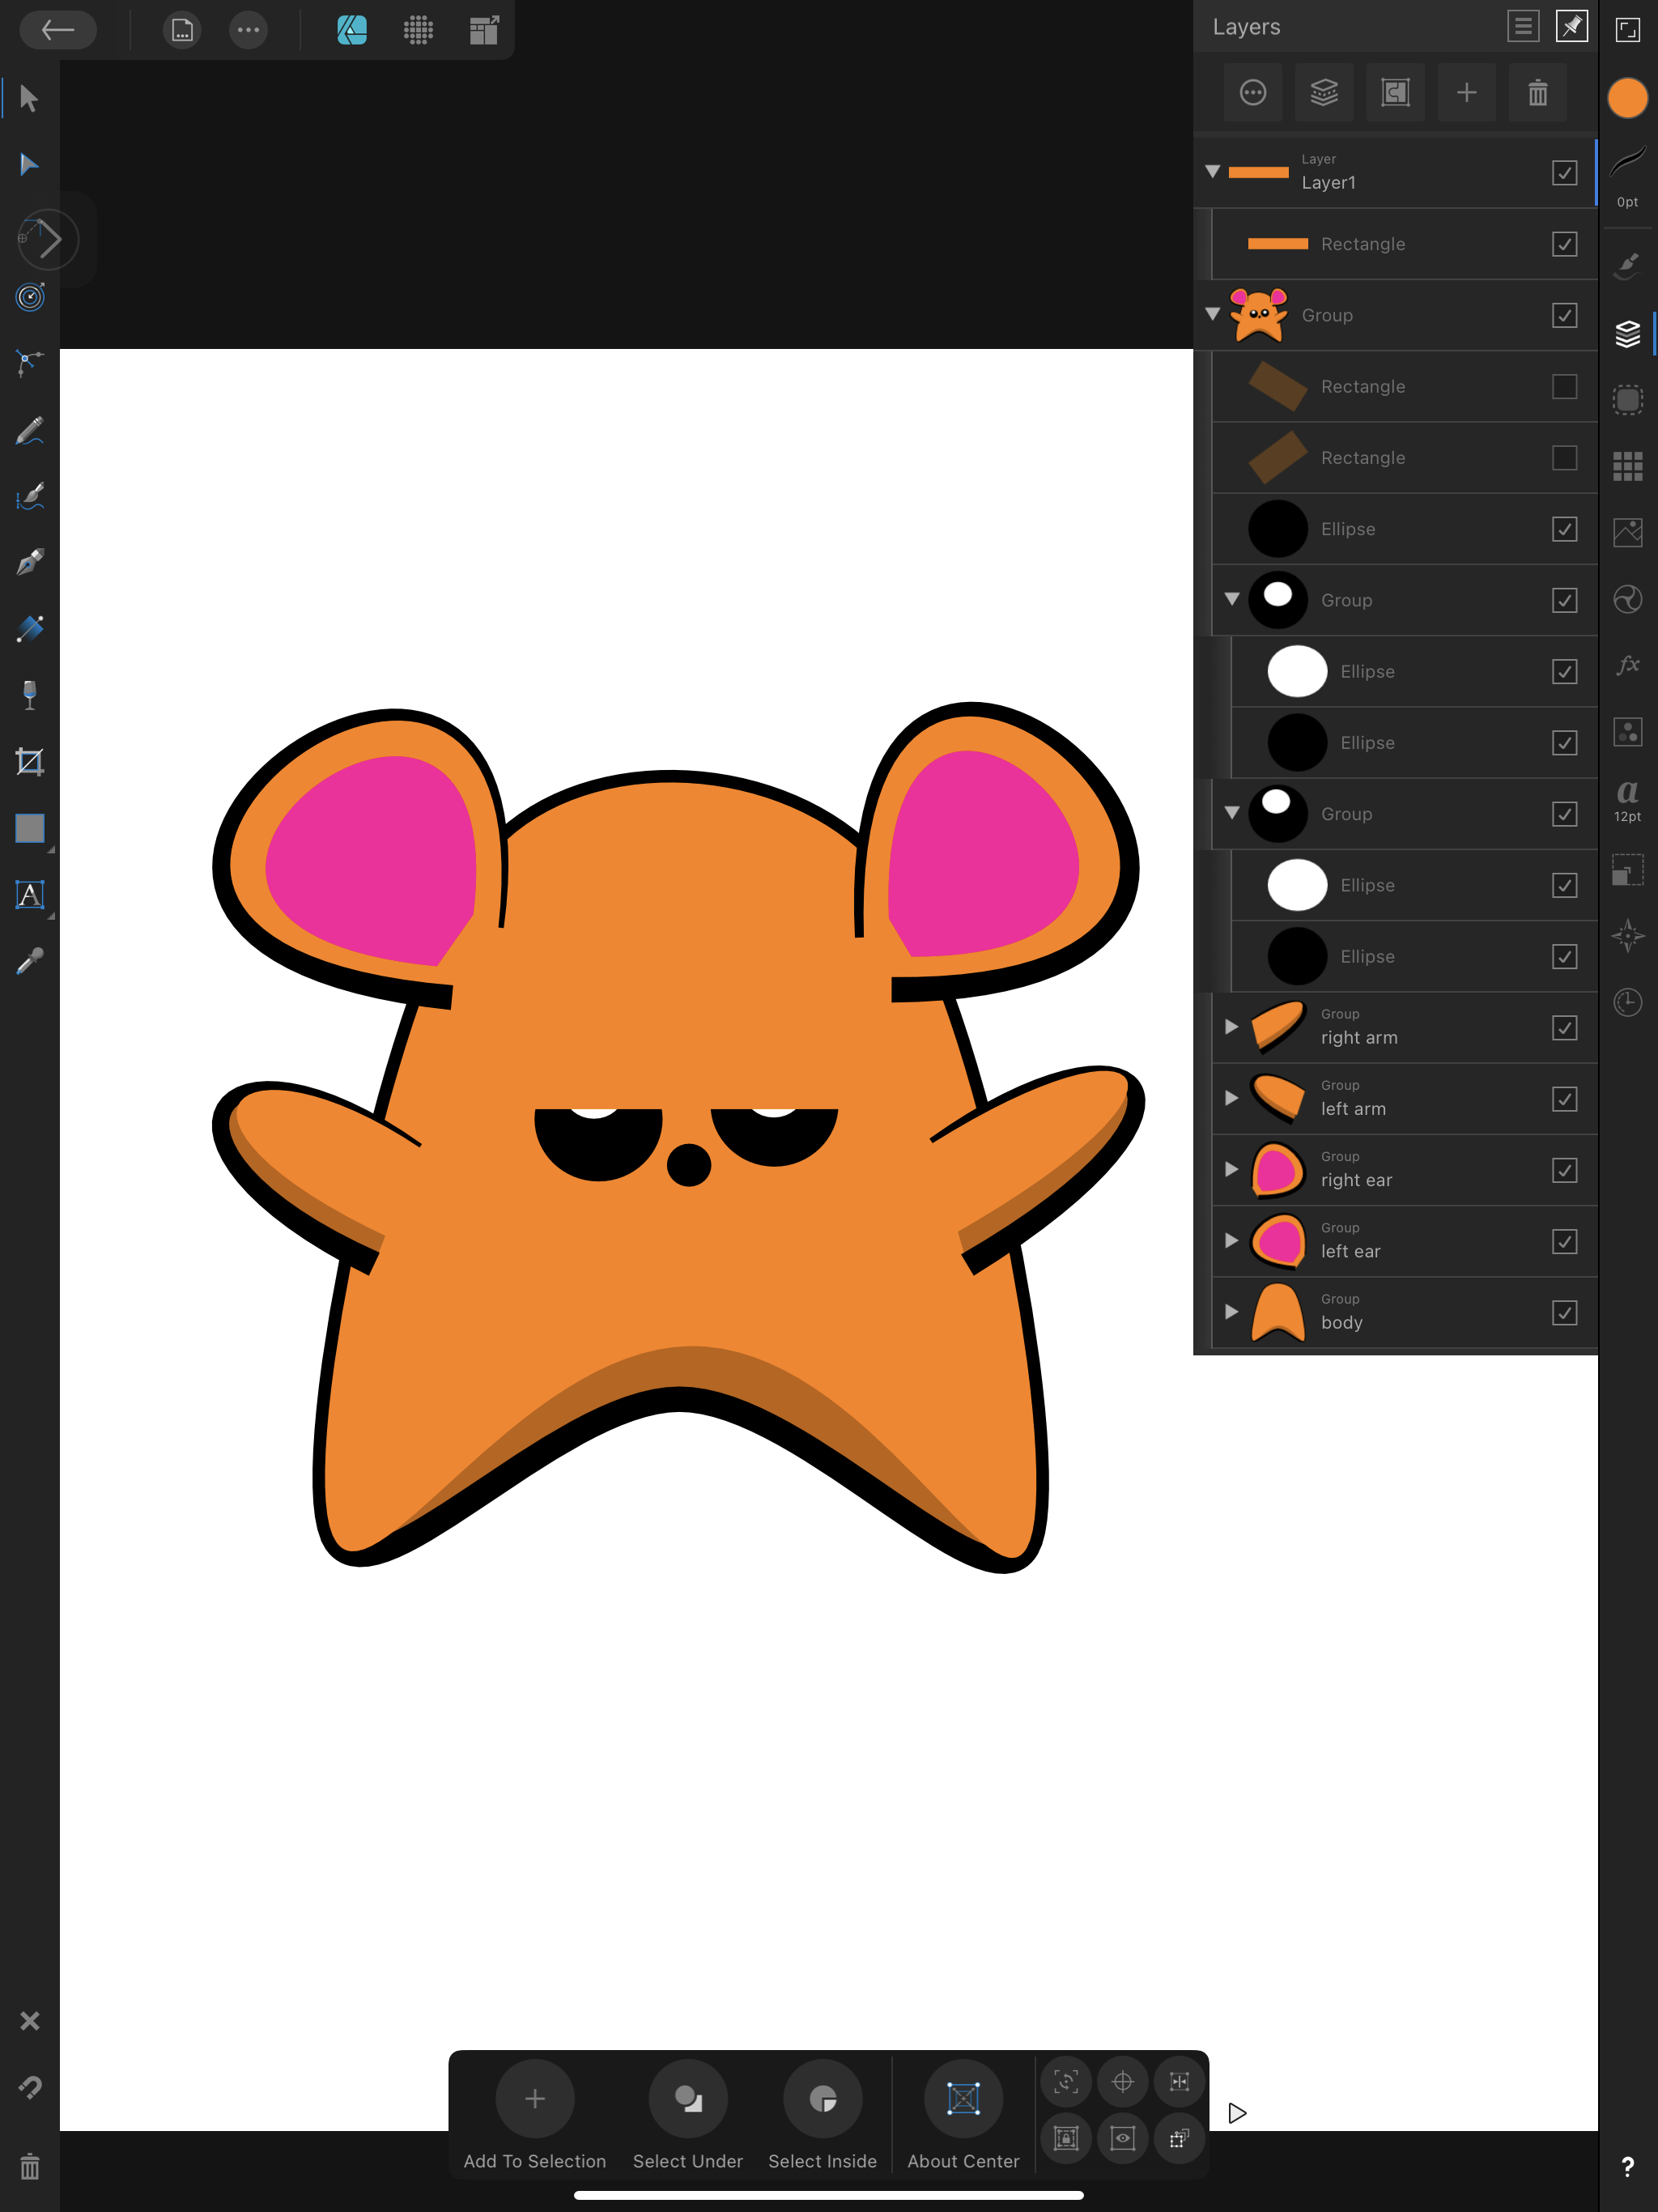Delete layer with Layers panel trash icon
The height and width of the screenshot is (2212, 1658).
(x=1537, y=93)
